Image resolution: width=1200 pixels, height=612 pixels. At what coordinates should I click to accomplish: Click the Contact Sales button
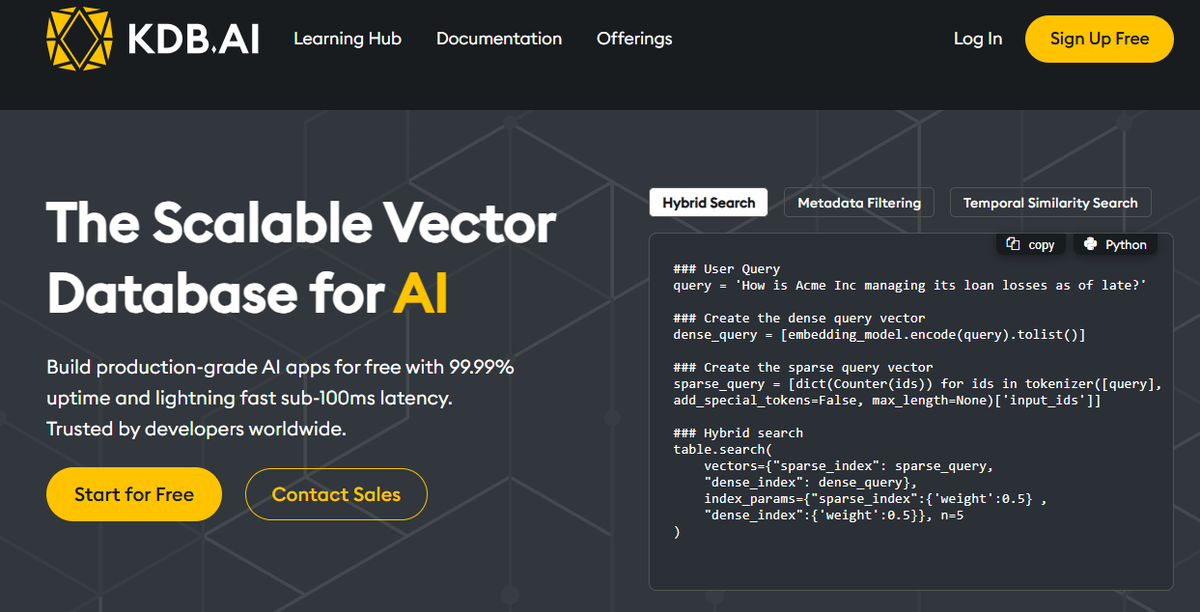coord(336,494)
